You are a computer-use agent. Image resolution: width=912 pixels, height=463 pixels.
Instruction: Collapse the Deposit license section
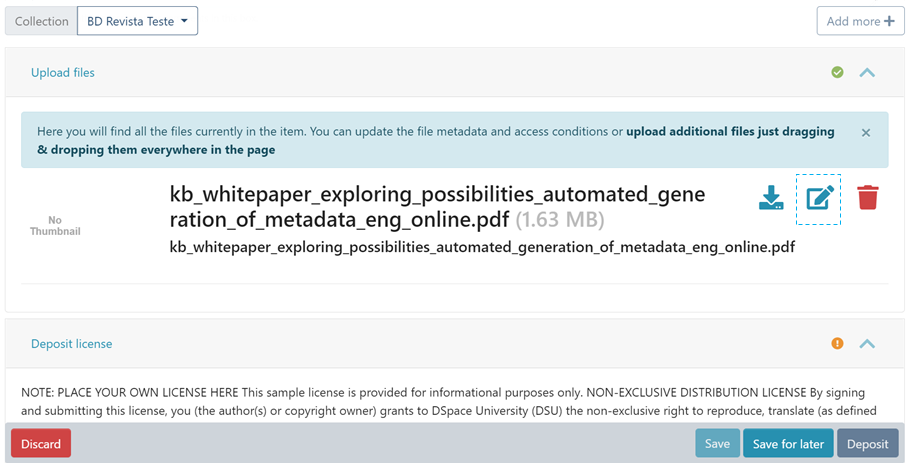coord(867,344)
